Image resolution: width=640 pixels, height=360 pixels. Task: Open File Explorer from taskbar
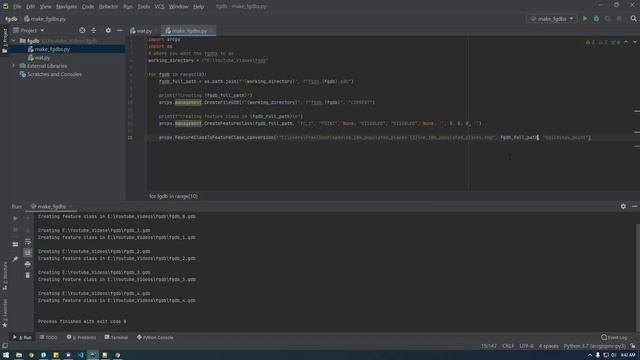[x=19, y=356]
